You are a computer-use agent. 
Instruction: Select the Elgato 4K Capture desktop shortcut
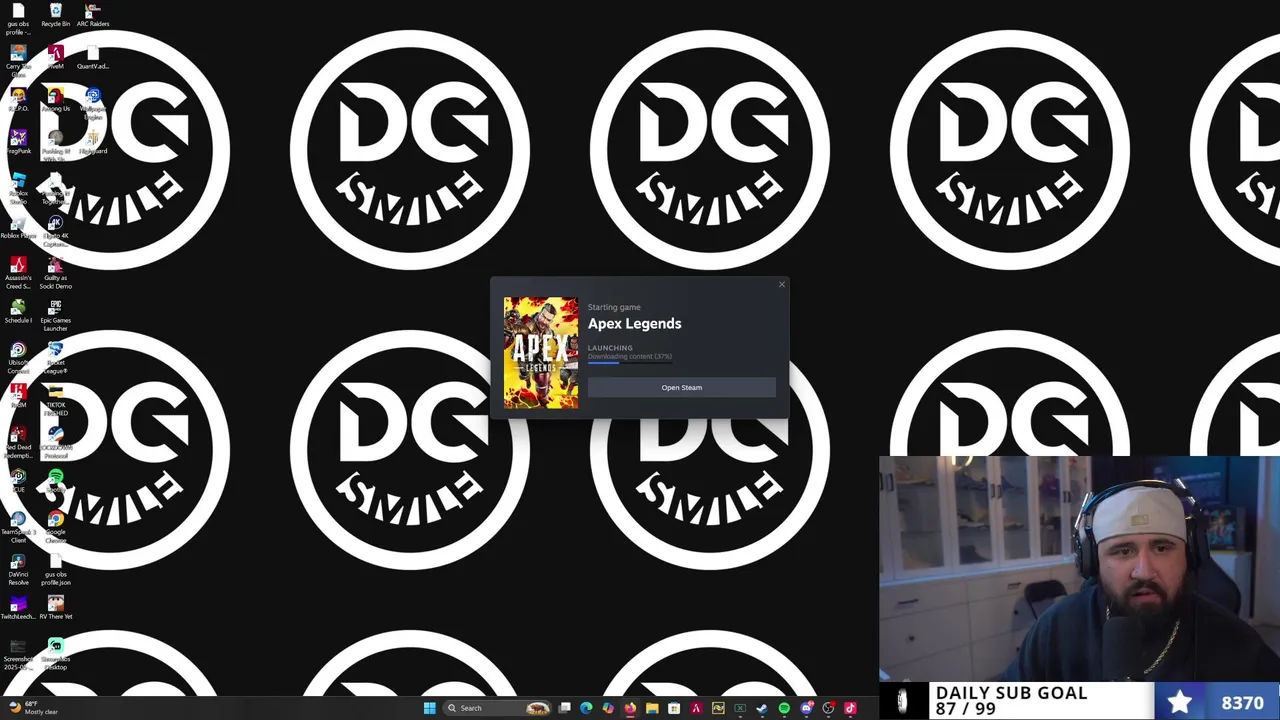tap(56, 230)
